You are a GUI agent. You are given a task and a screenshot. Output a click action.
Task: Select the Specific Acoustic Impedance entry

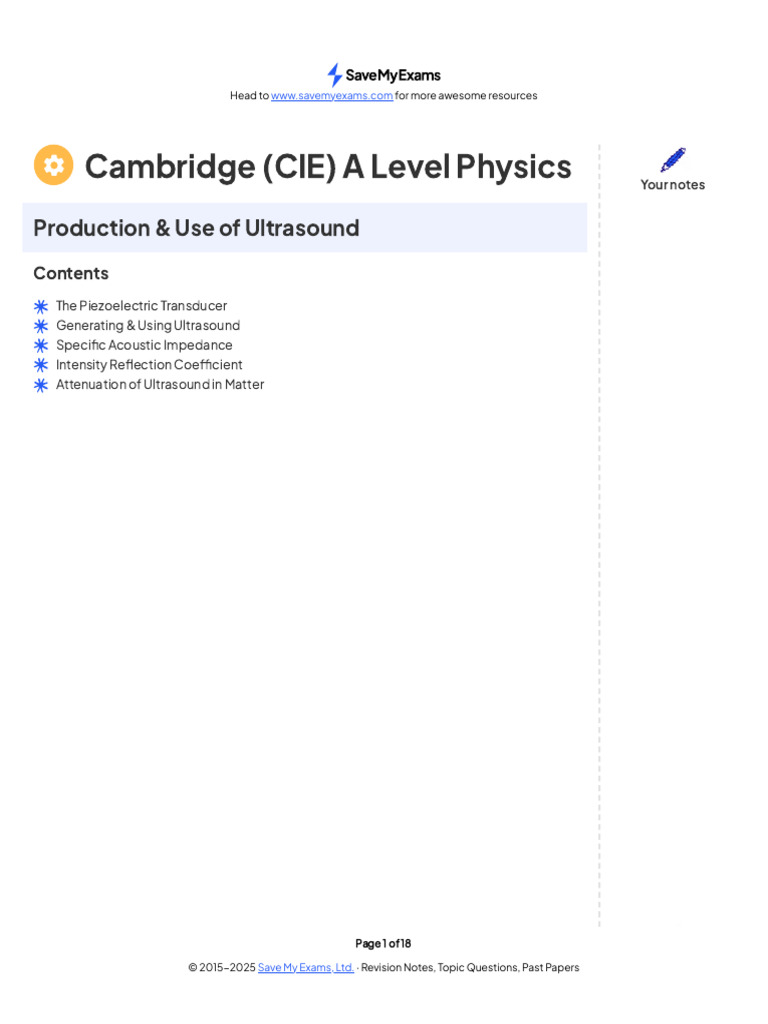144,345
